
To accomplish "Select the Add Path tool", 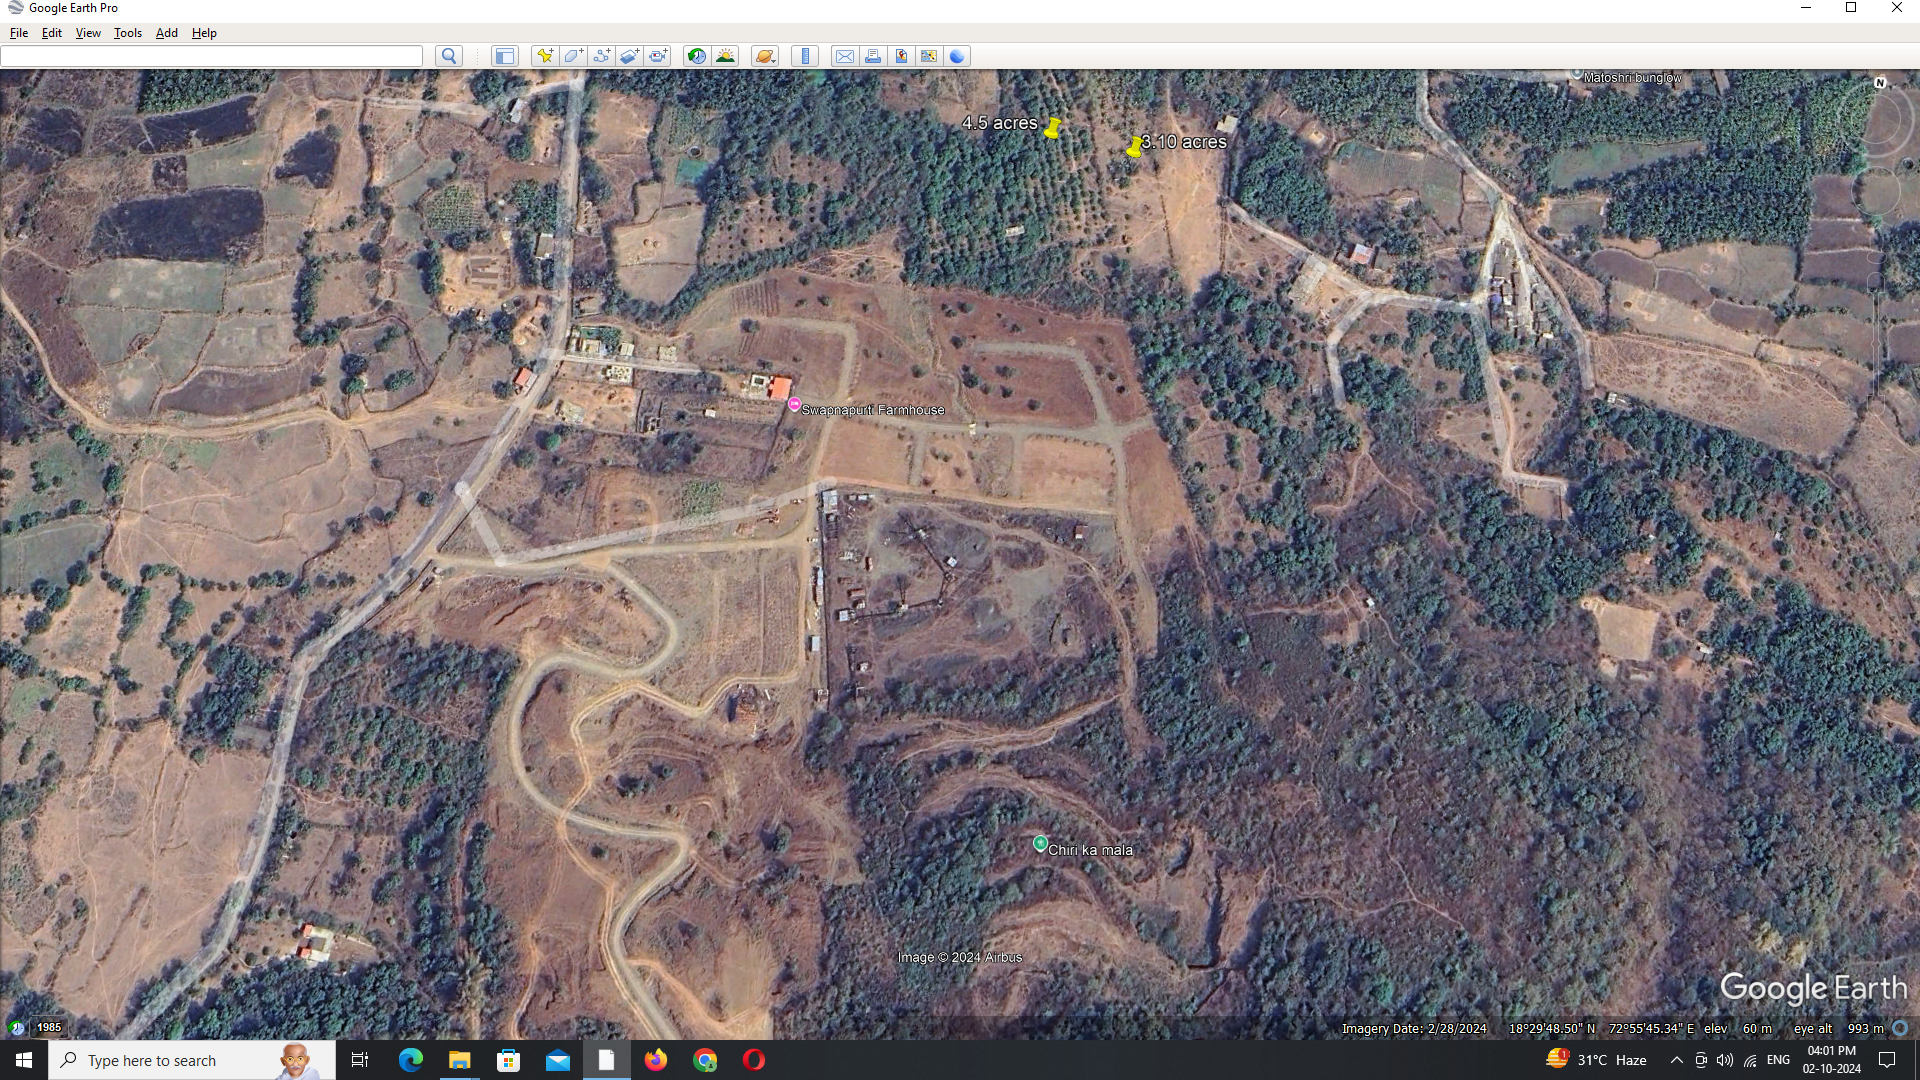I will [601, 56].
